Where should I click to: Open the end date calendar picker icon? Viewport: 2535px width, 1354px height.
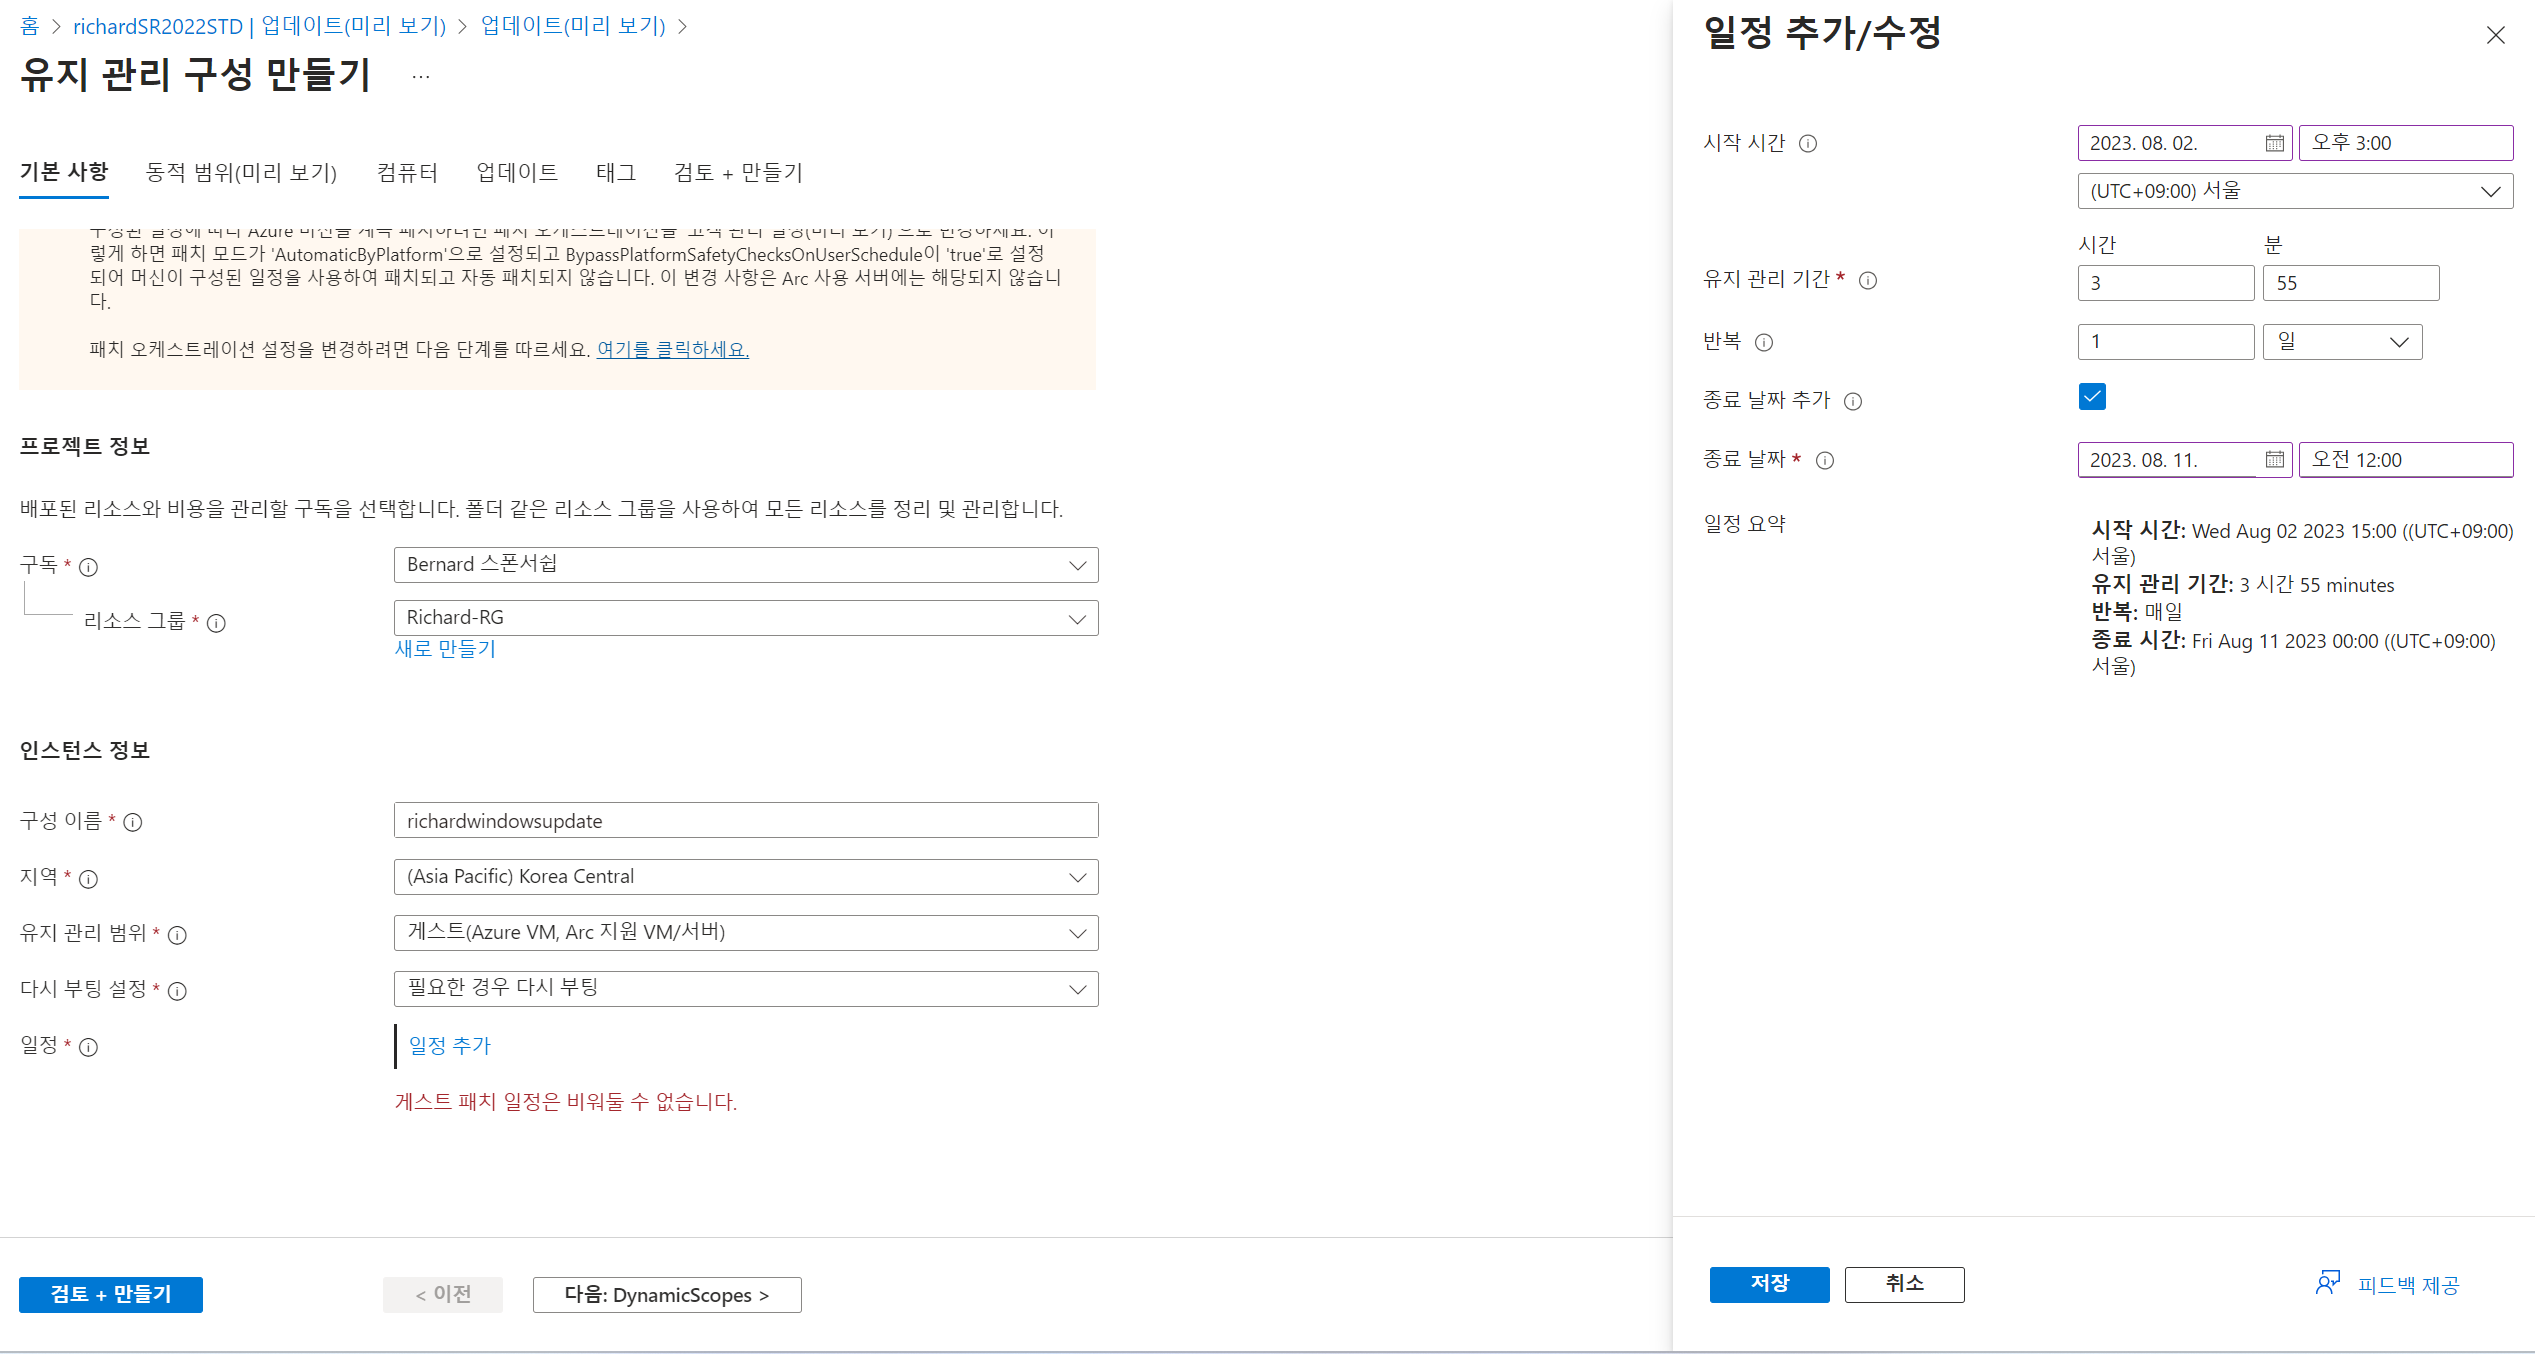tap(2274, 460)
